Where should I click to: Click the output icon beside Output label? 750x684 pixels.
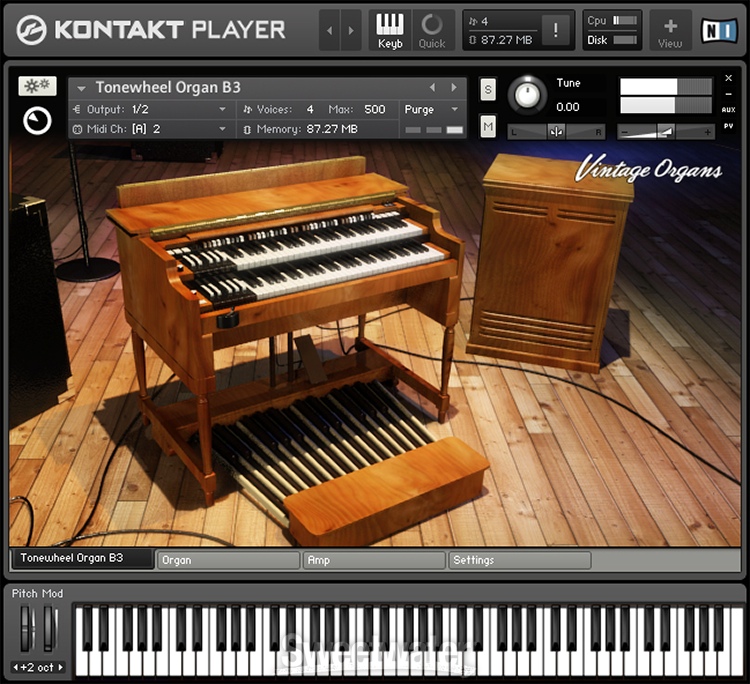click(x=77, y=110)
